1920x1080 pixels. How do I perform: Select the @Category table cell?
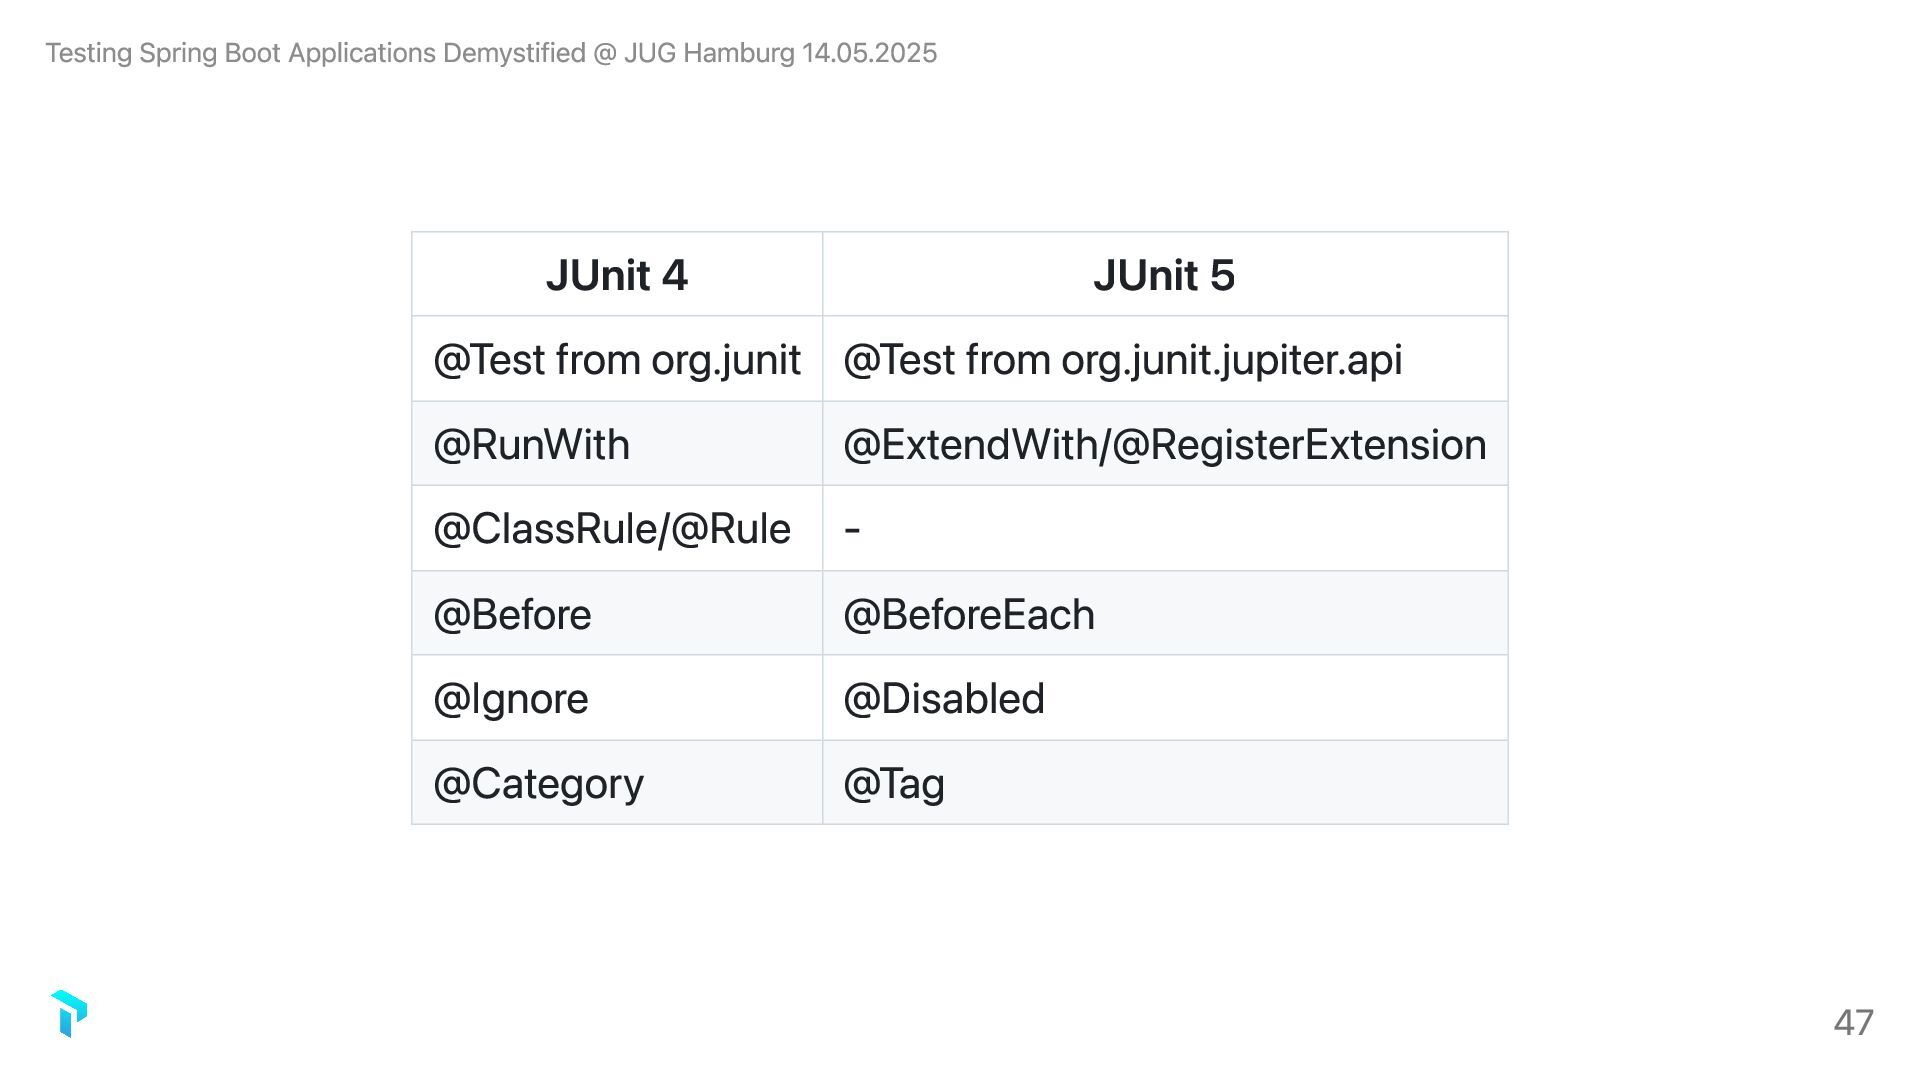click(538, 783)
